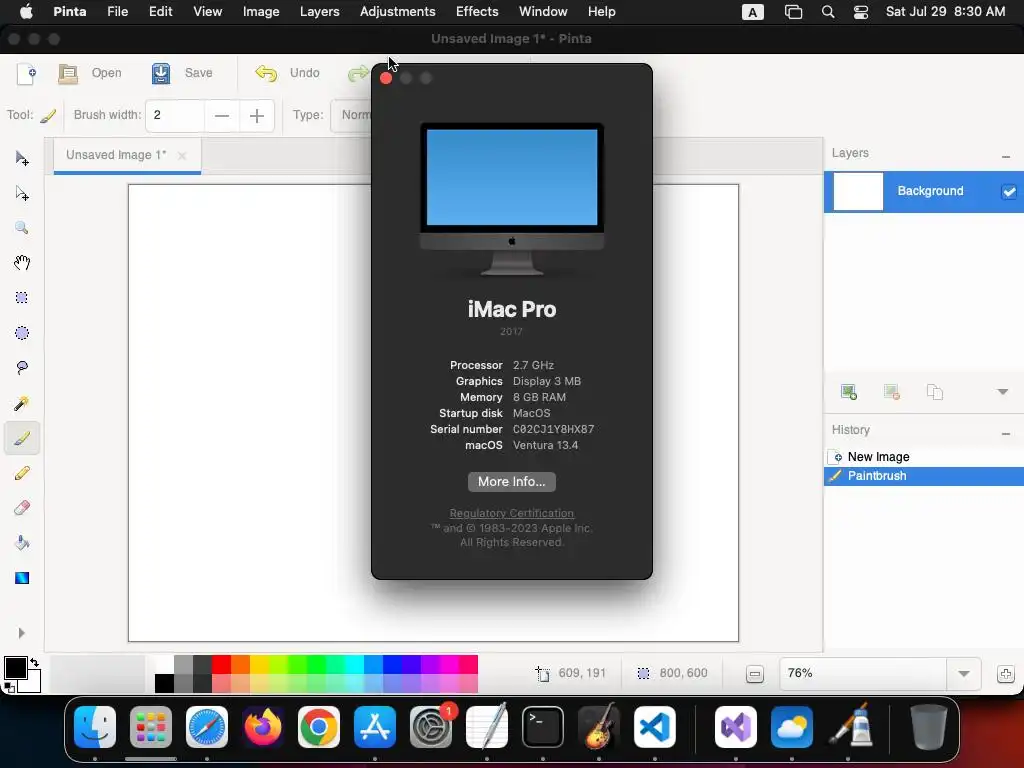Toggle Background layer visibility checkbox
The height and width of the screenshot is (768, 1024).
(x=1009, y=191)
